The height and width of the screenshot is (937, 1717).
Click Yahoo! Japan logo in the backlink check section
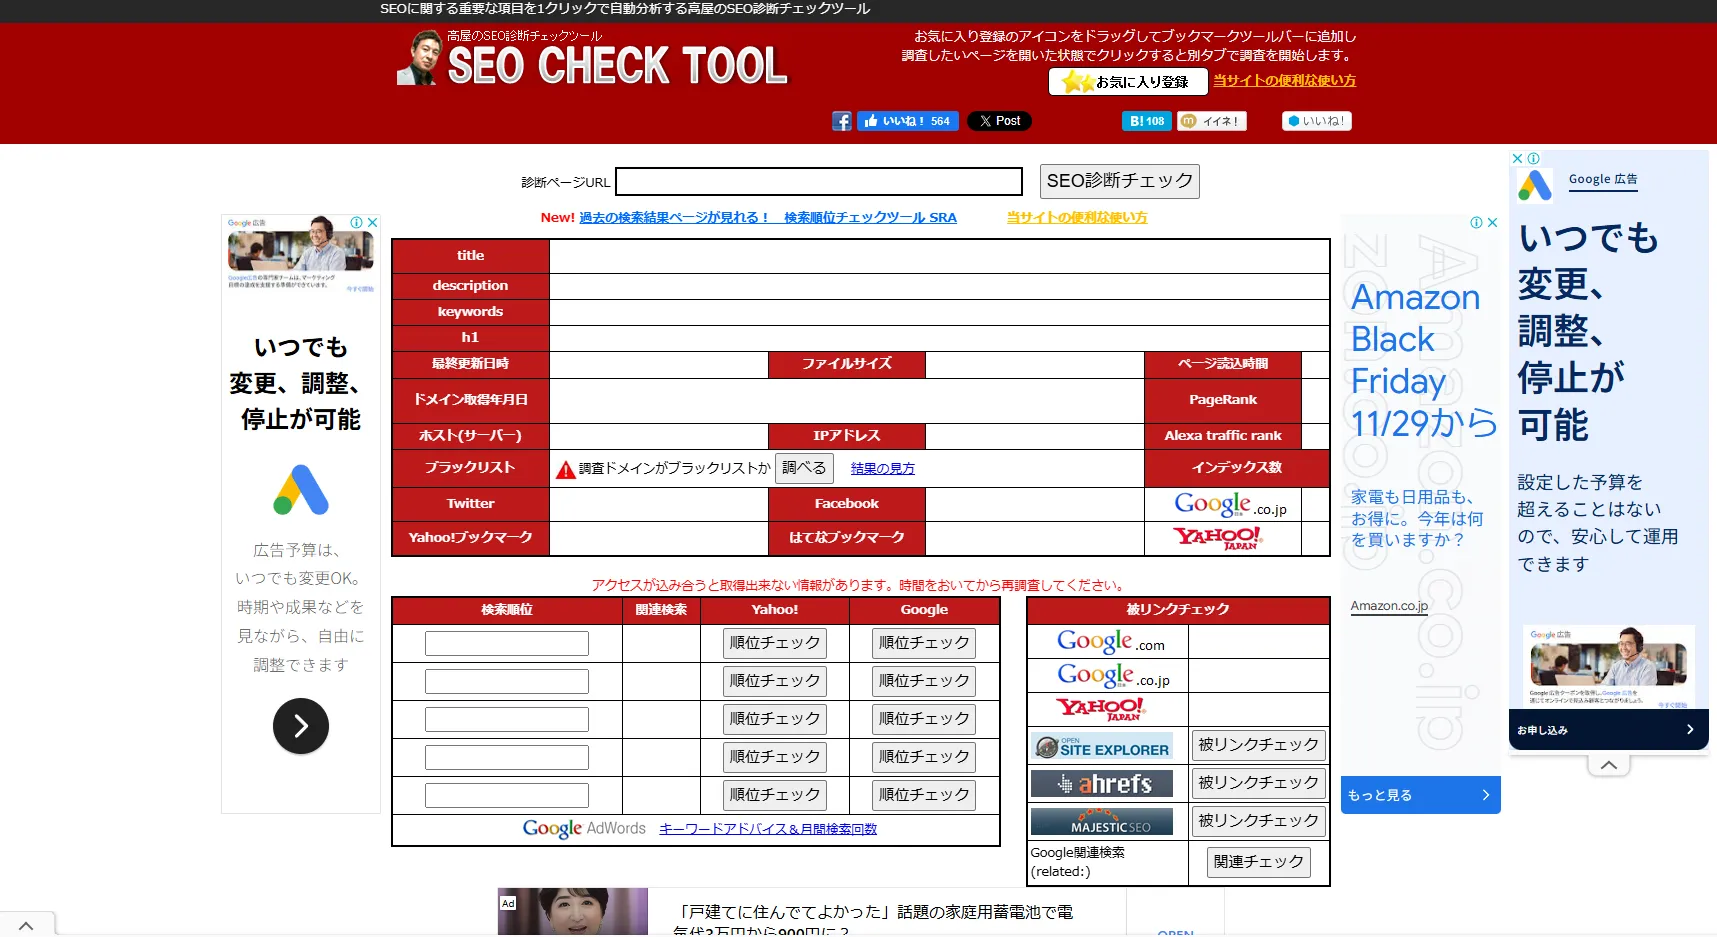click(1100, 710)
